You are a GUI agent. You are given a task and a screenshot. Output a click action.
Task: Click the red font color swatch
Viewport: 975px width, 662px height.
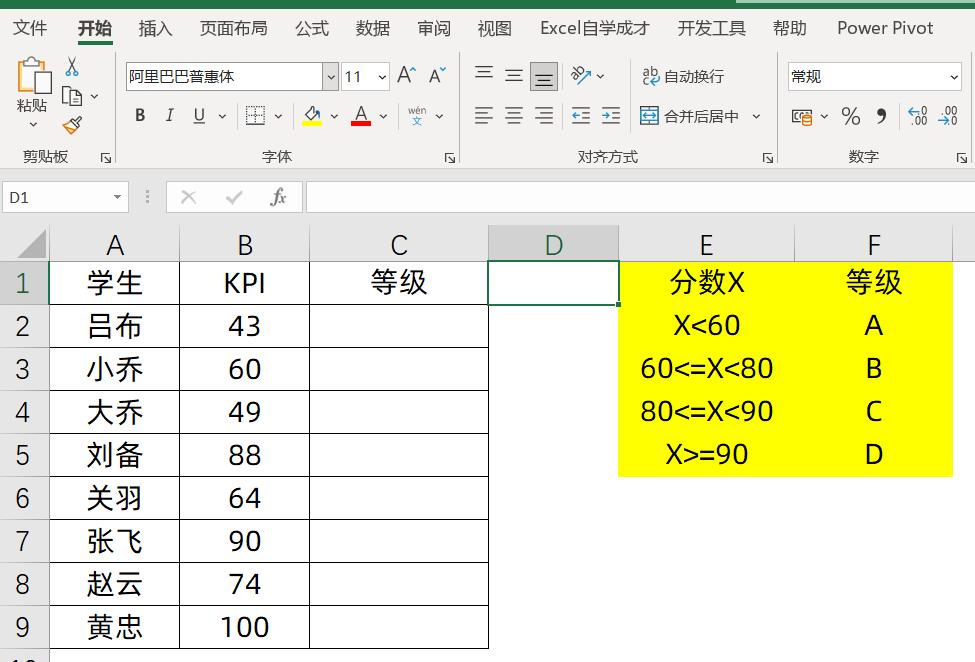[x=359, y=123]
